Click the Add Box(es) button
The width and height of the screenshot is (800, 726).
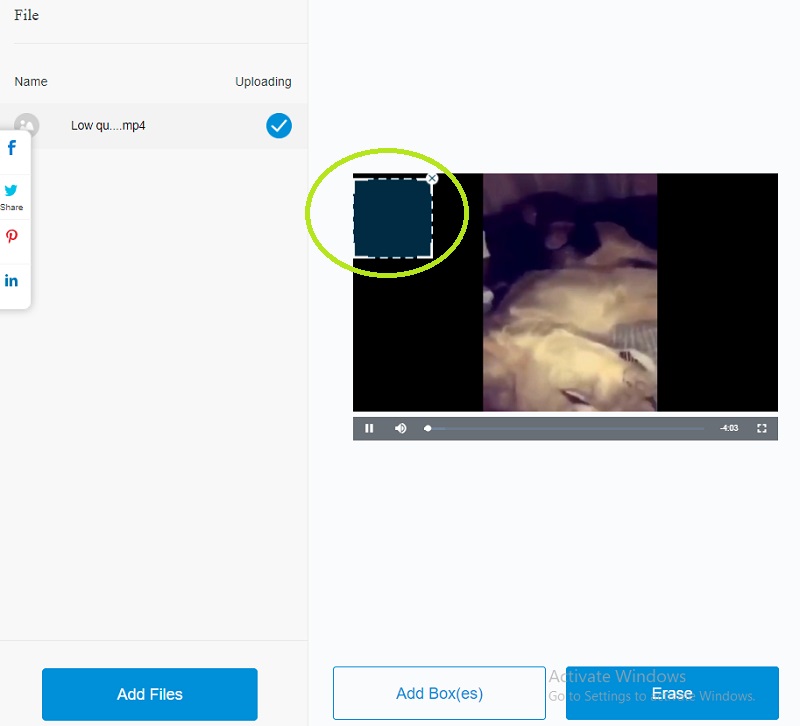(x=439, y=692)
